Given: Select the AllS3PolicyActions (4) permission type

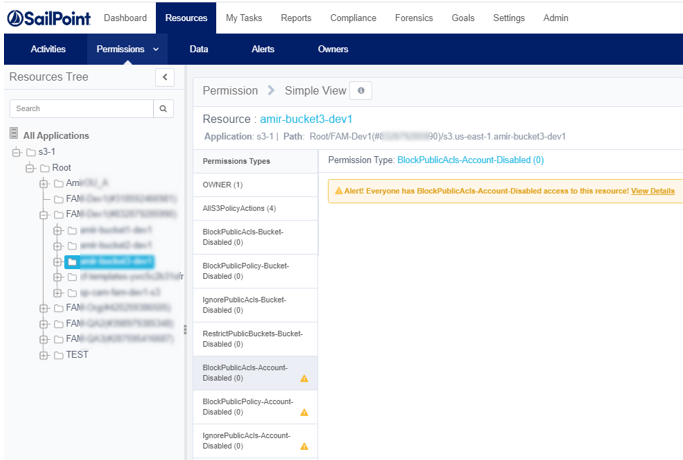Looking at the screenshot, I should [255, 209].
